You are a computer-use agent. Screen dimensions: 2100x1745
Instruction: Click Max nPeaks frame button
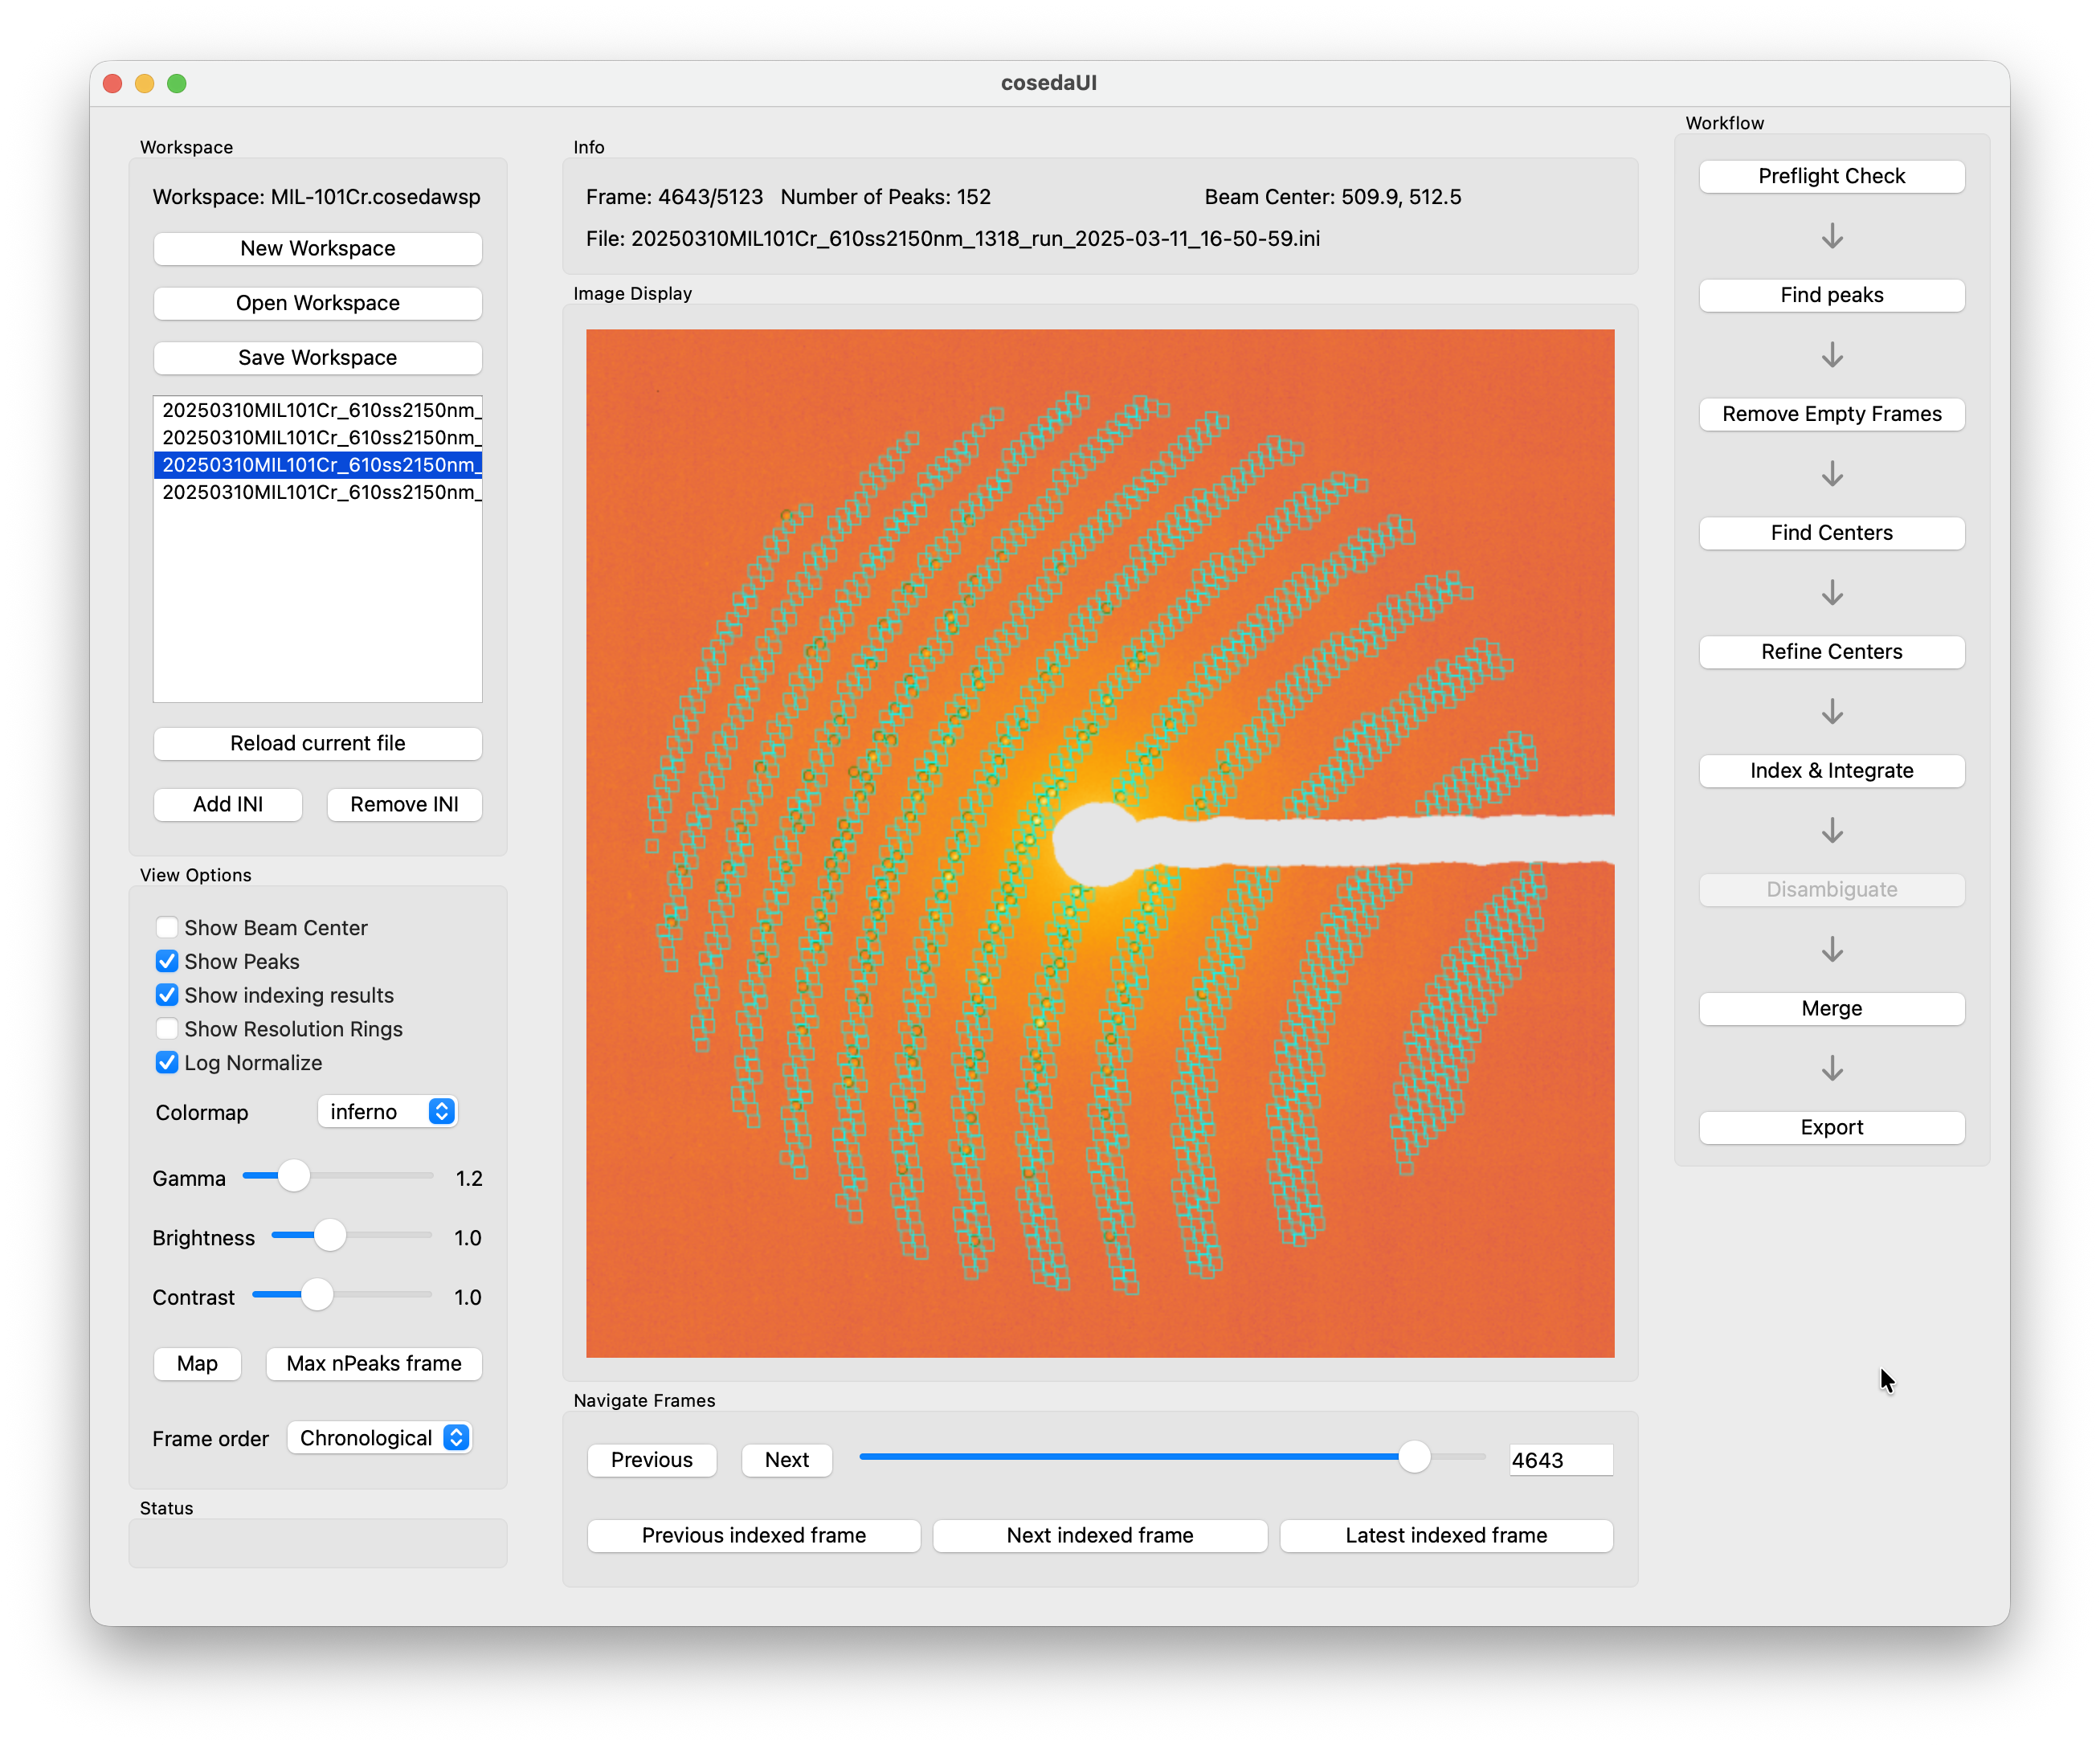[x=374, y=1364]
